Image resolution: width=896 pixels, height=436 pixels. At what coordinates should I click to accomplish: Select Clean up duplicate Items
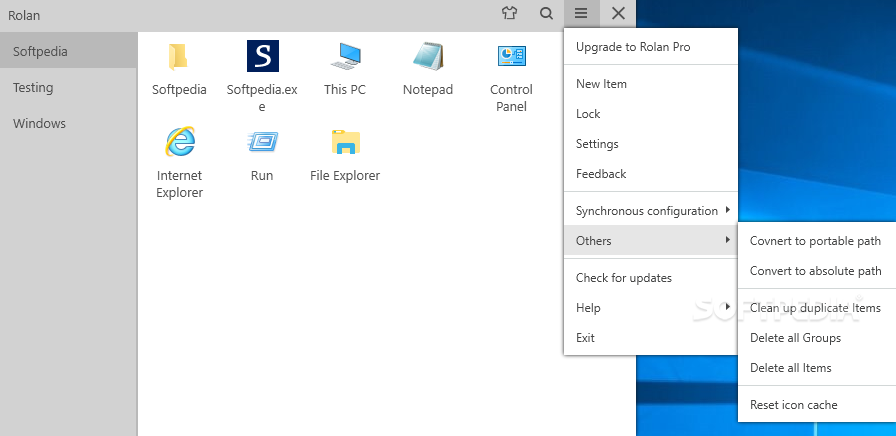click(817, 308)
